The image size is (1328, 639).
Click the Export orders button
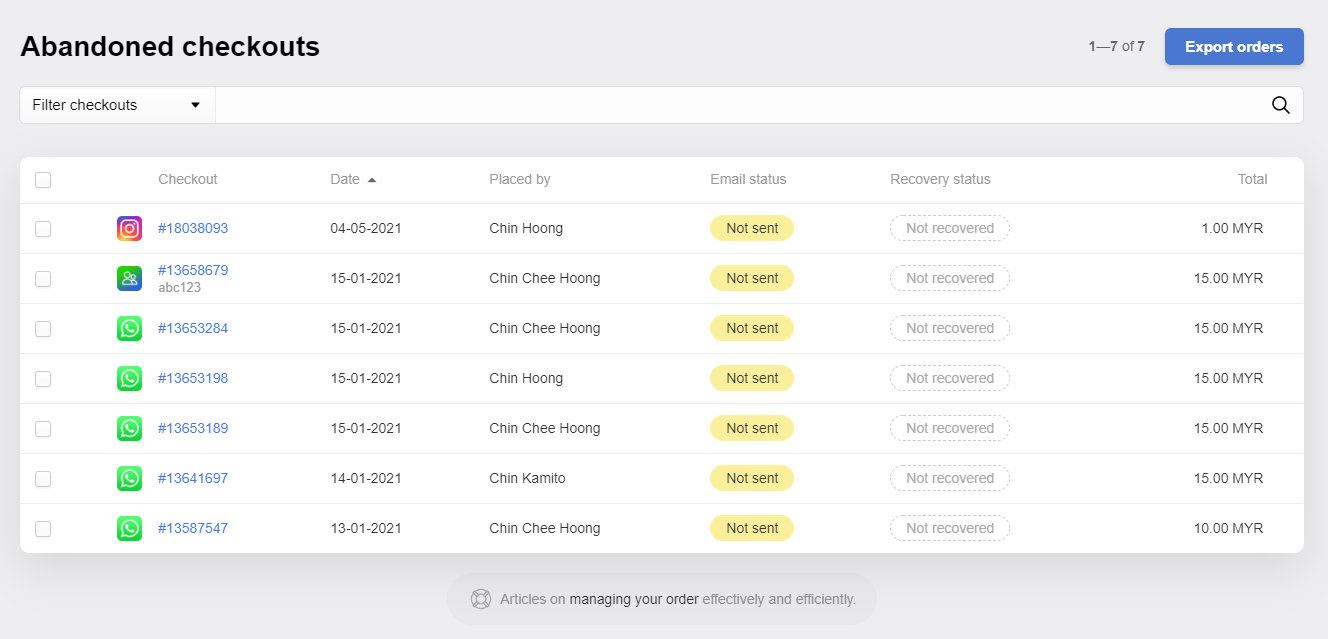1234,47
